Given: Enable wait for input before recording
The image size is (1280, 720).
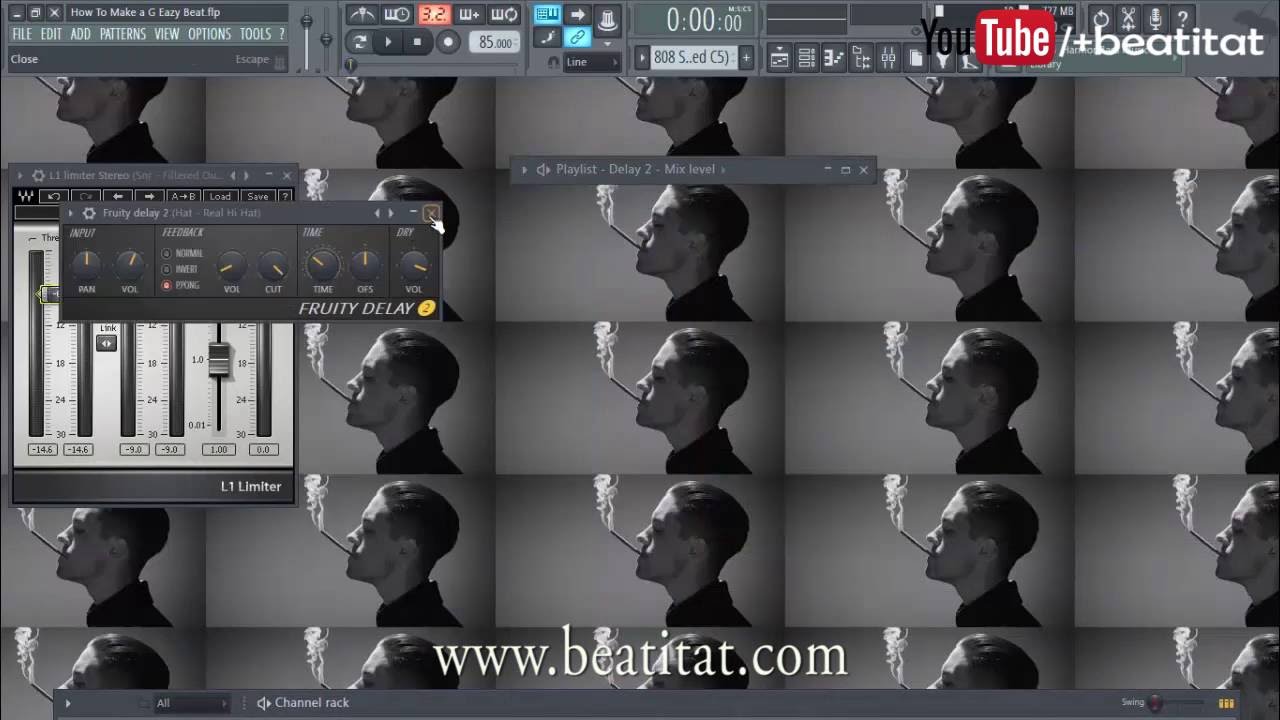Looking at the screenshot, I should 397,15.
